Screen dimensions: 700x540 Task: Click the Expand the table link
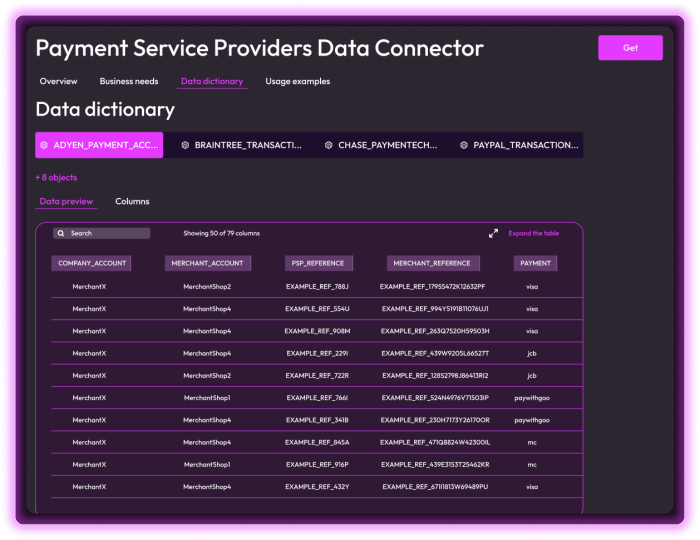pyautogui.click(x=533, y=233)
